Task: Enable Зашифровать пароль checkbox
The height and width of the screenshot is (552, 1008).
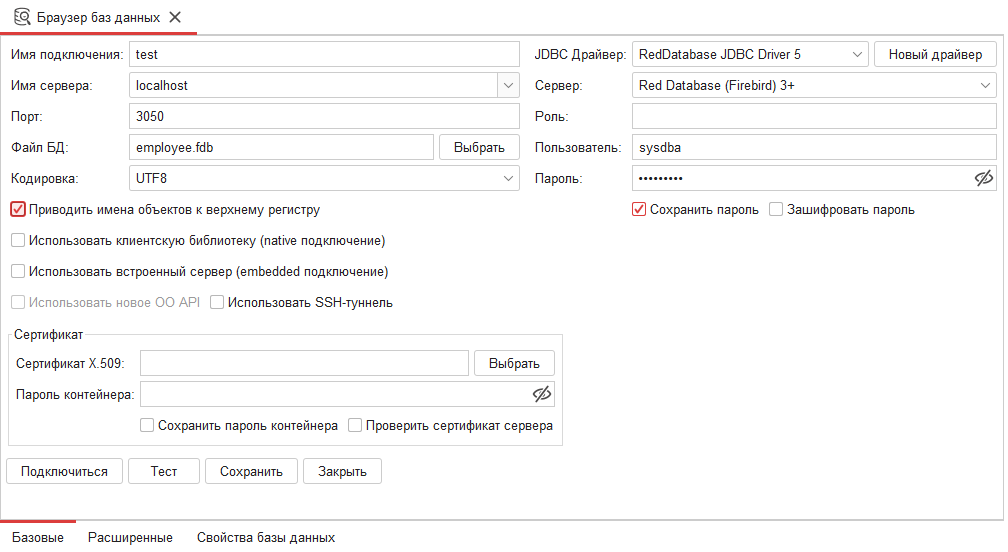Action: click(x=776, y=210)
